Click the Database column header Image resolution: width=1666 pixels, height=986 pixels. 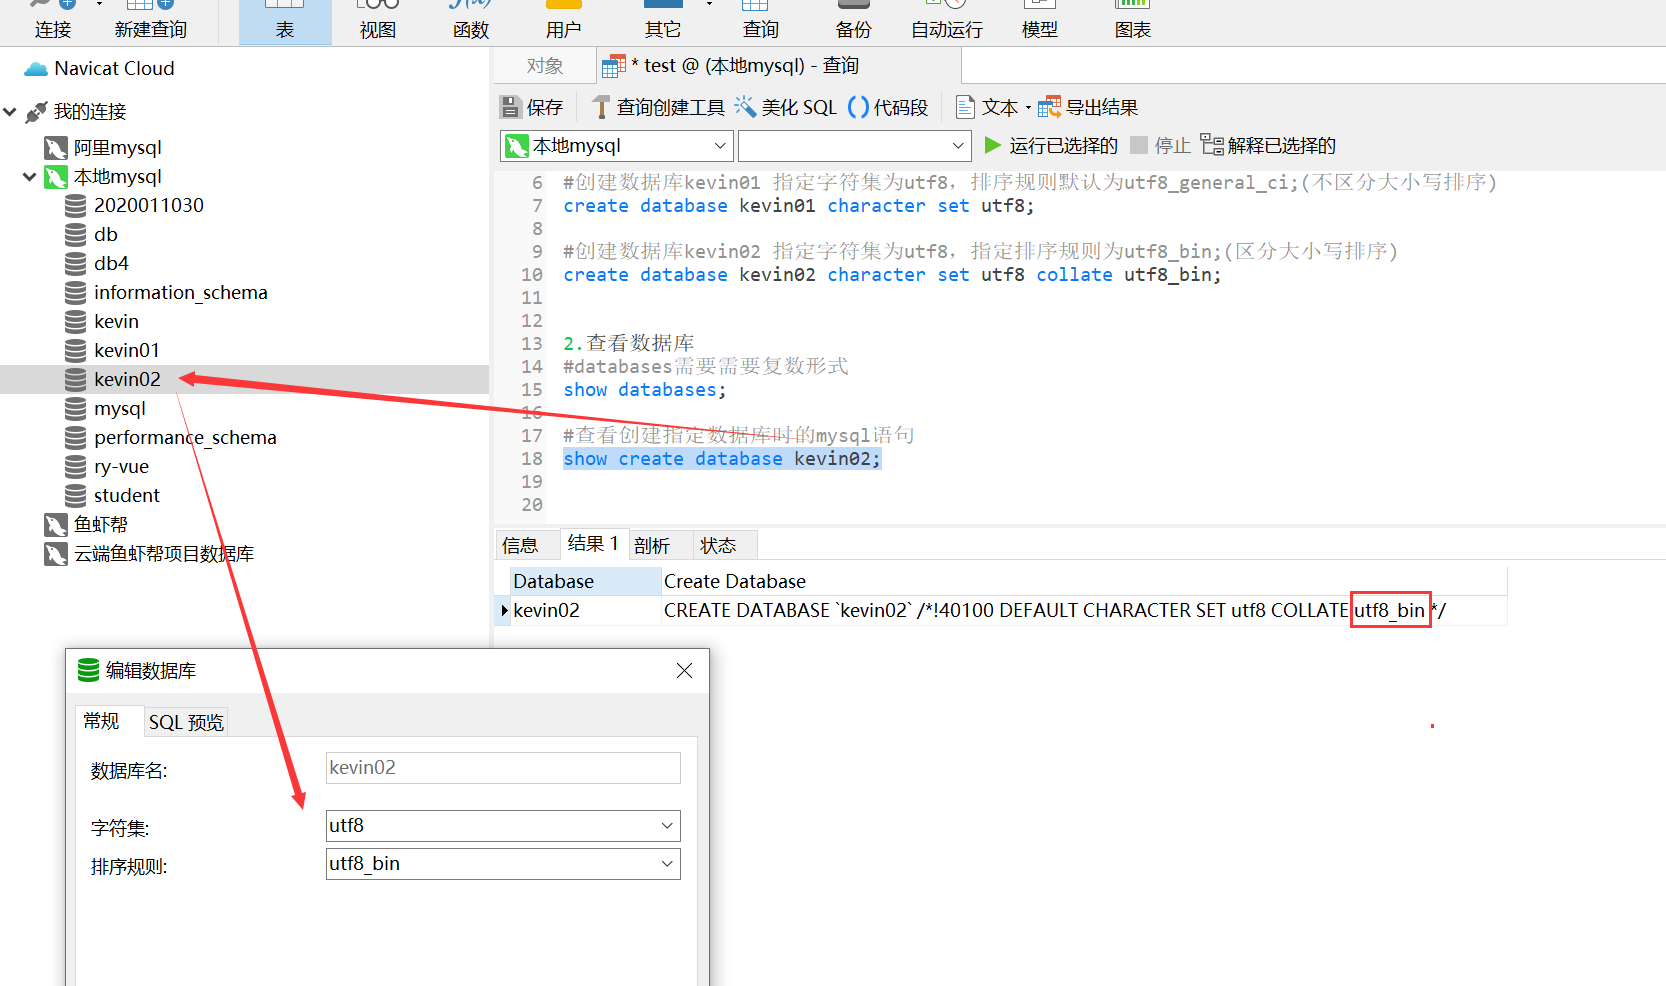[x=586, y=582]
